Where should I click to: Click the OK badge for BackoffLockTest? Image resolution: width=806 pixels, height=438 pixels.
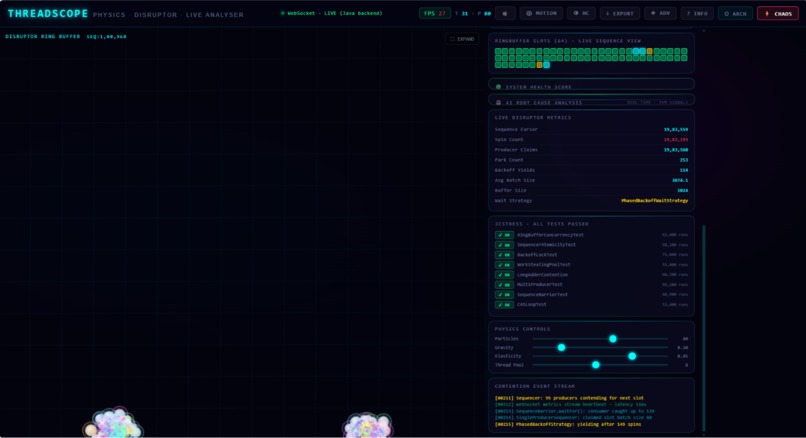click(504, 255)
